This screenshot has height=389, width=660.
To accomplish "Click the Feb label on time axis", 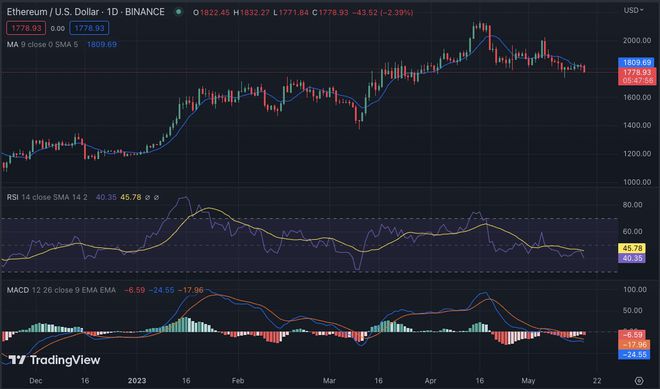I will point(238,381).
